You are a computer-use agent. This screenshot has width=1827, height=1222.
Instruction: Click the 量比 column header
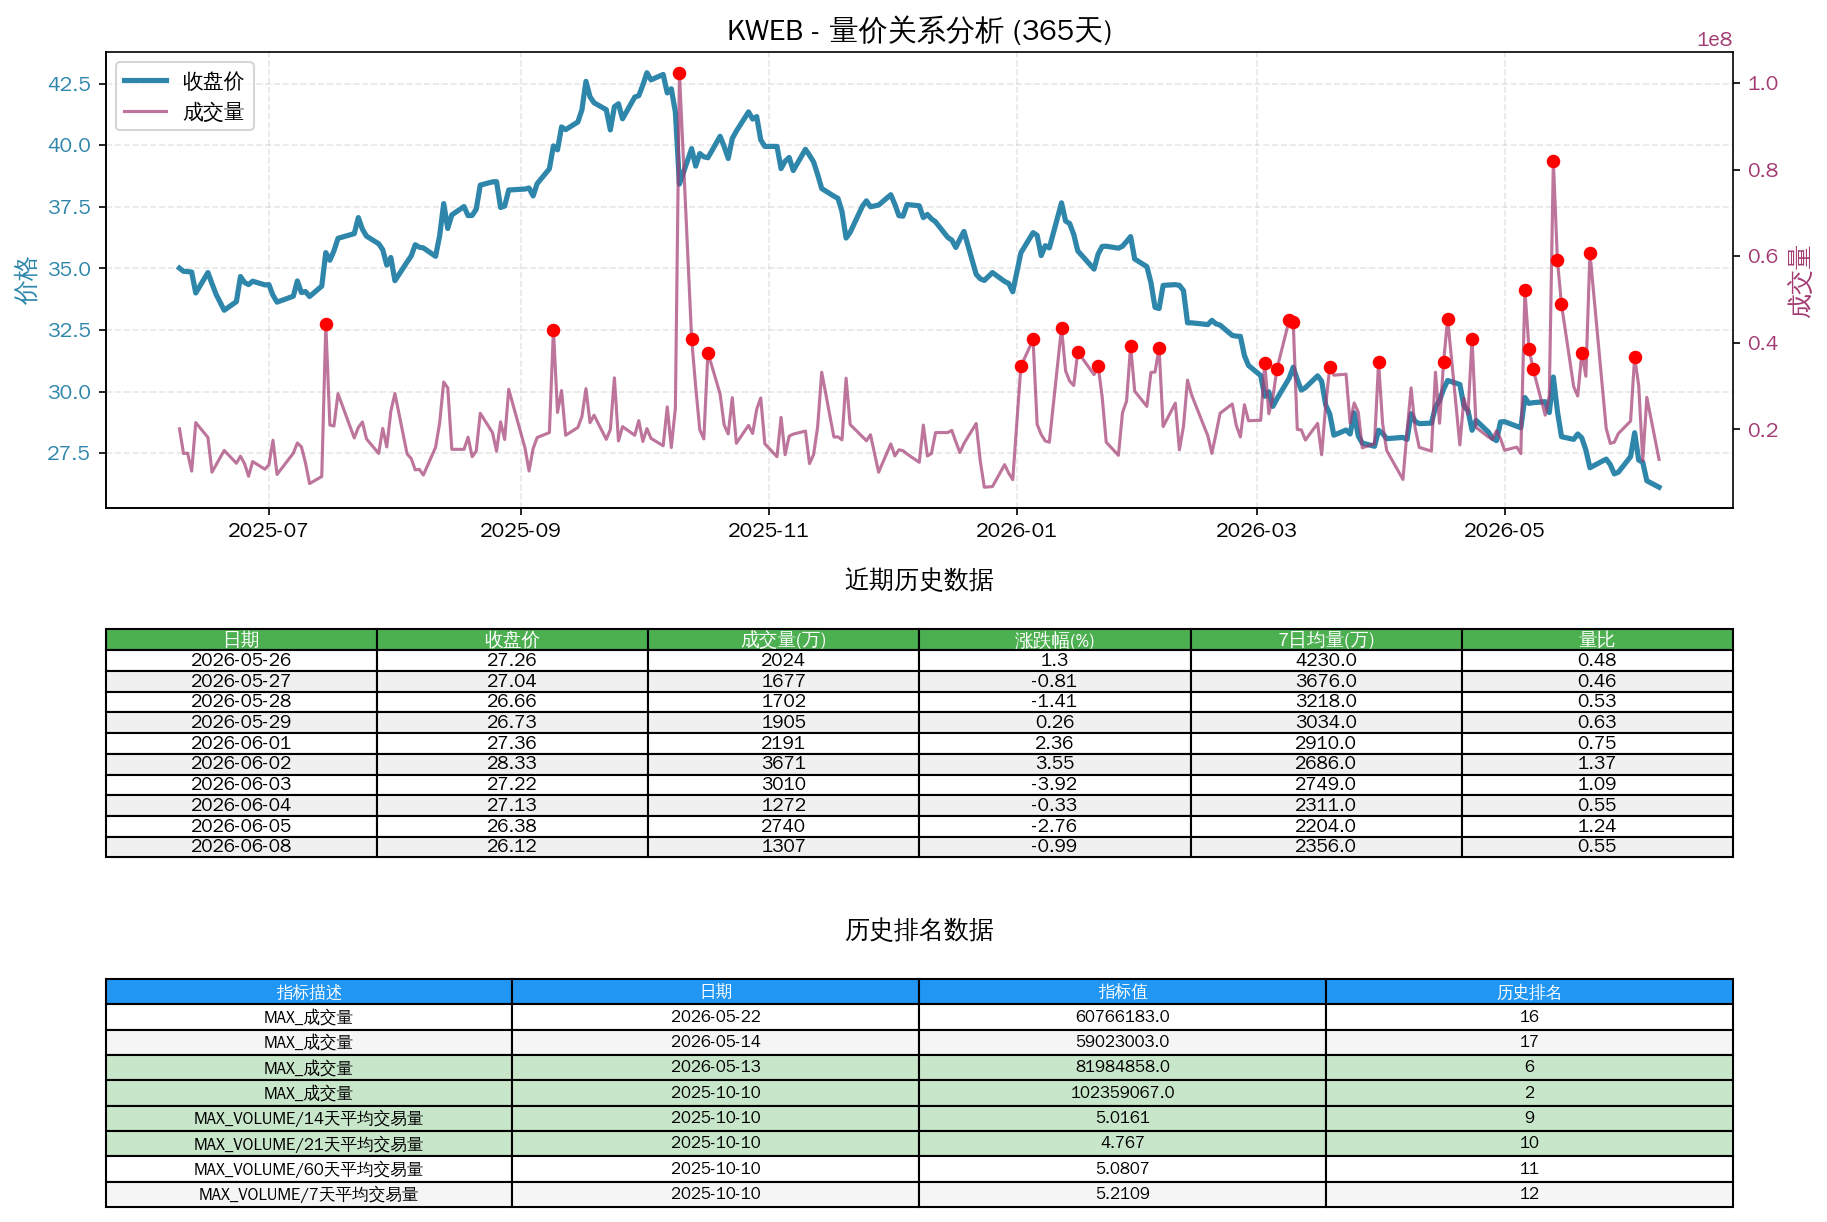(x=1597, y=639)
